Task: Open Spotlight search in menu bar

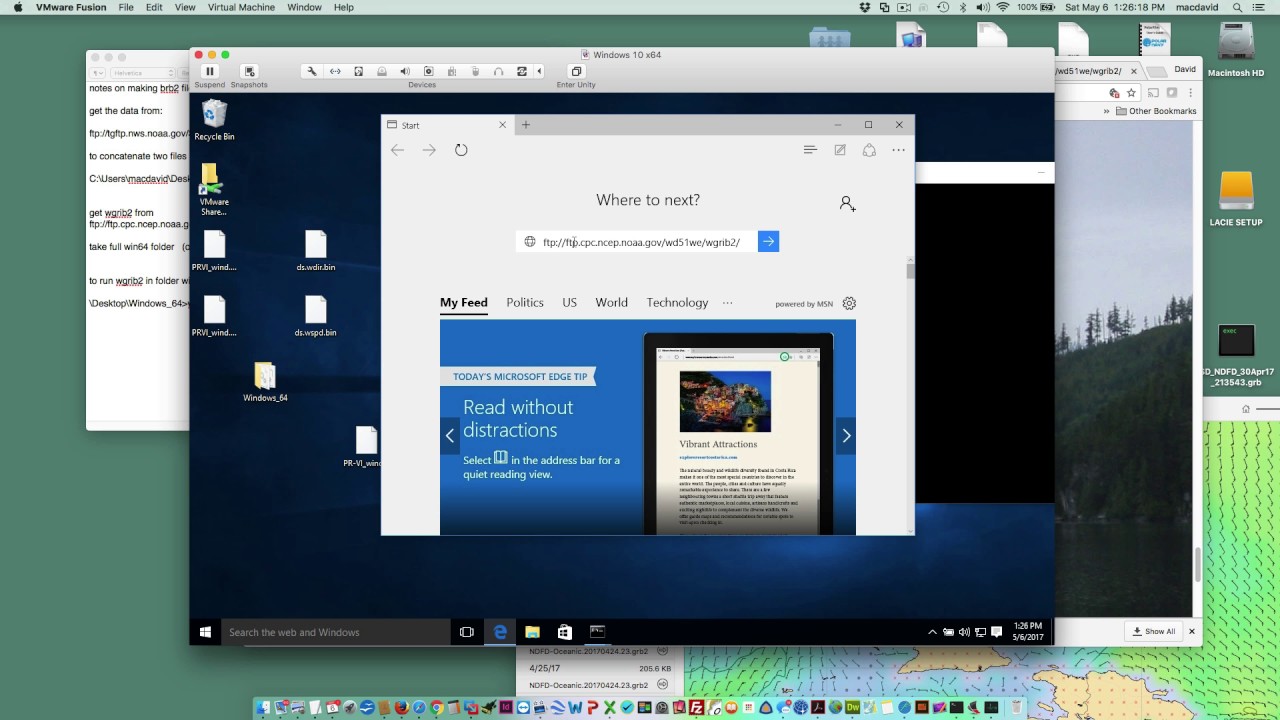Action: (x=1240, y=7)
